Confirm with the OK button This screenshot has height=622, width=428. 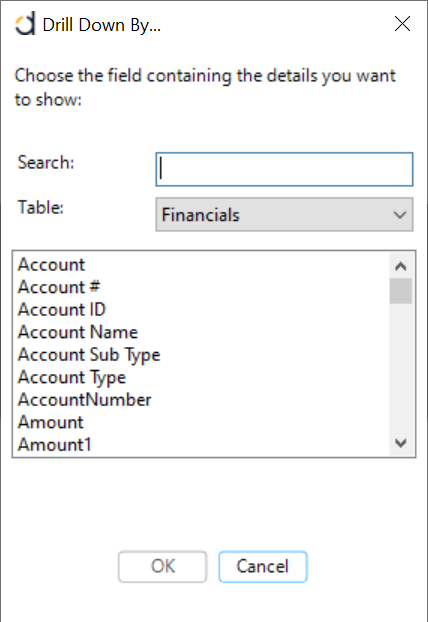[162, 566]
